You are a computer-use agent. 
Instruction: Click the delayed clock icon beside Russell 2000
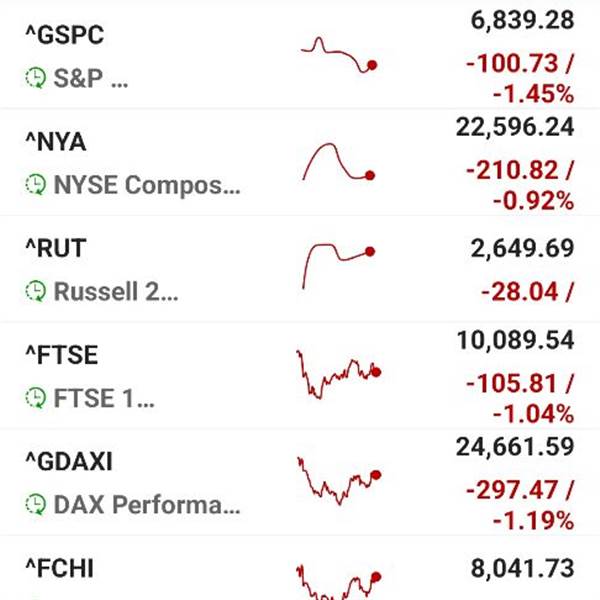(36, 291)
